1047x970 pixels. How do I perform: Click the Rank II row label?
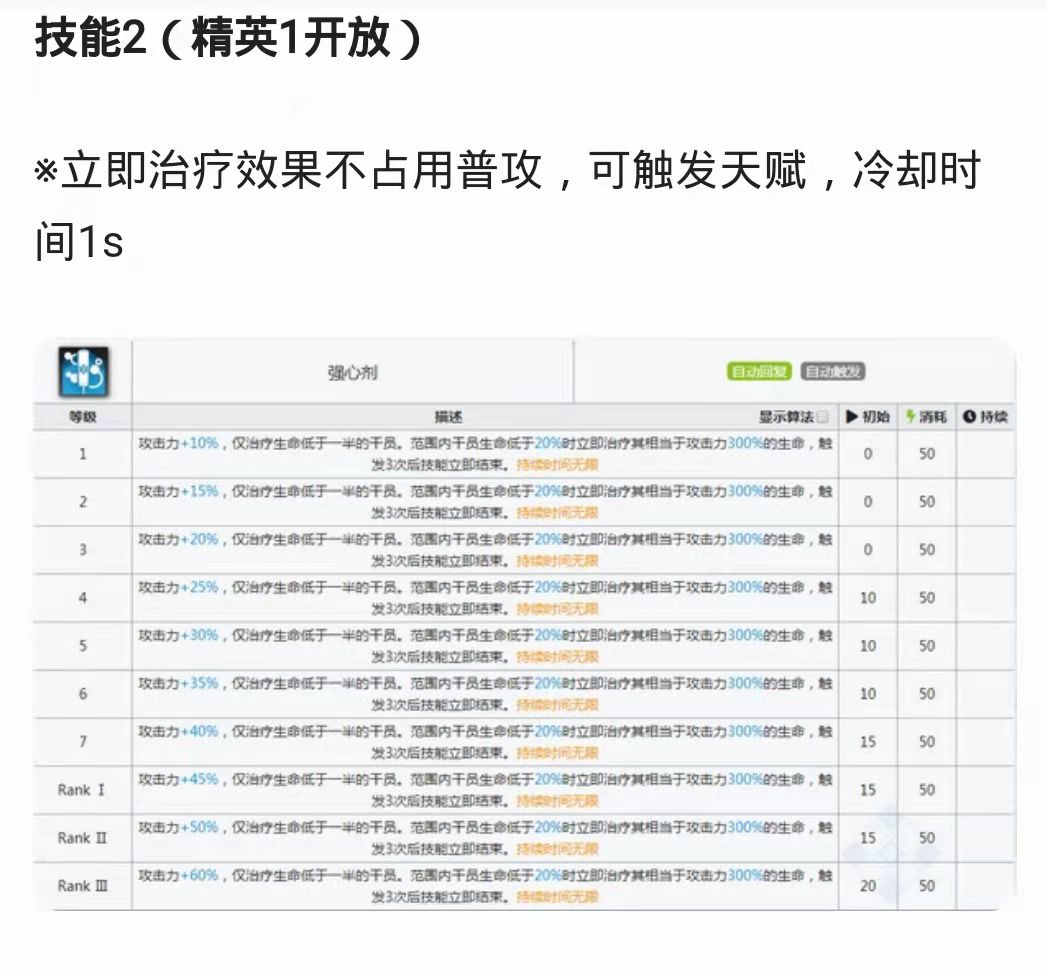point(82,838)
